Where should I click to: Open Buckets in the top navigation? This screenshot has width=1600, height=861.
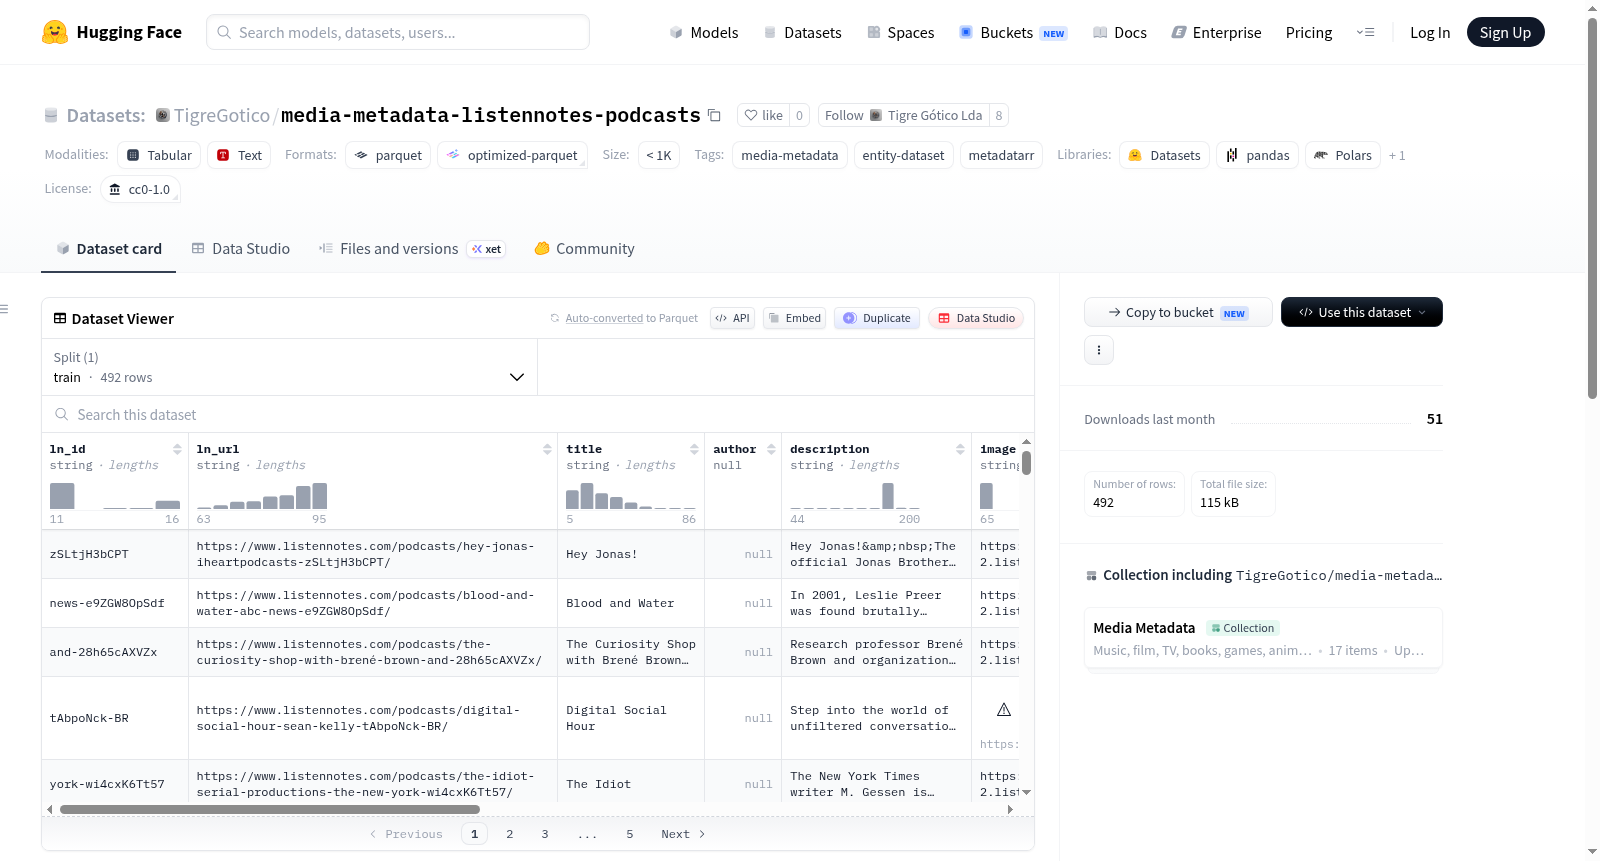1013,32
